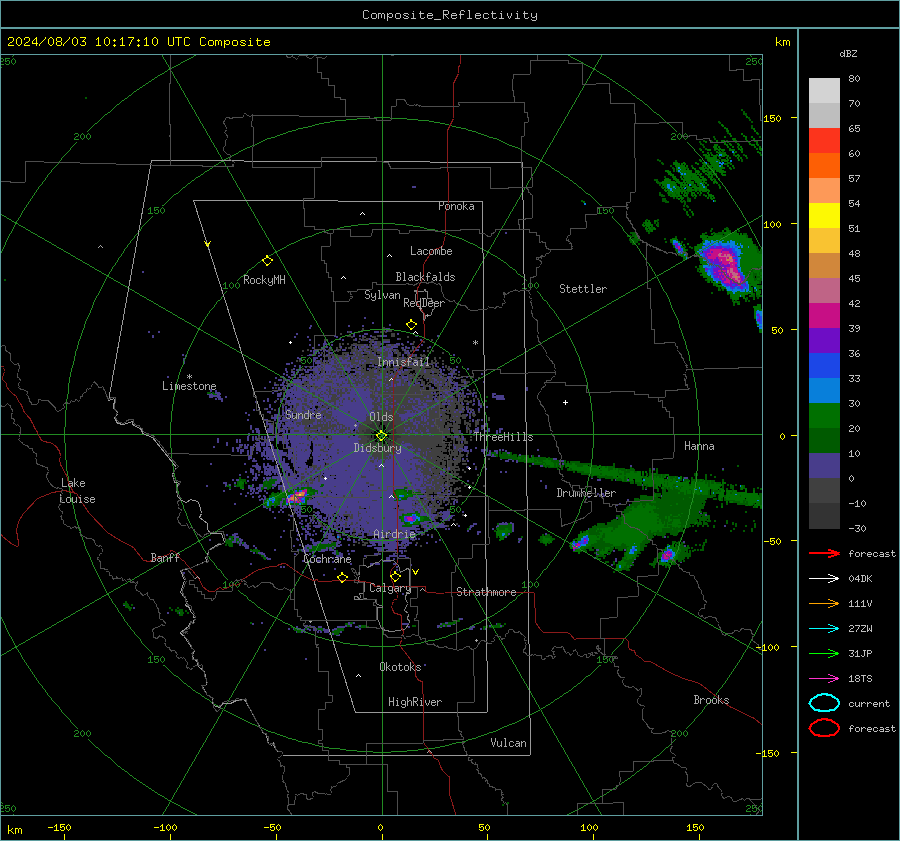Click the yellow diamond marker below Cochrane
Screen dimensions: 900x841
343,578
